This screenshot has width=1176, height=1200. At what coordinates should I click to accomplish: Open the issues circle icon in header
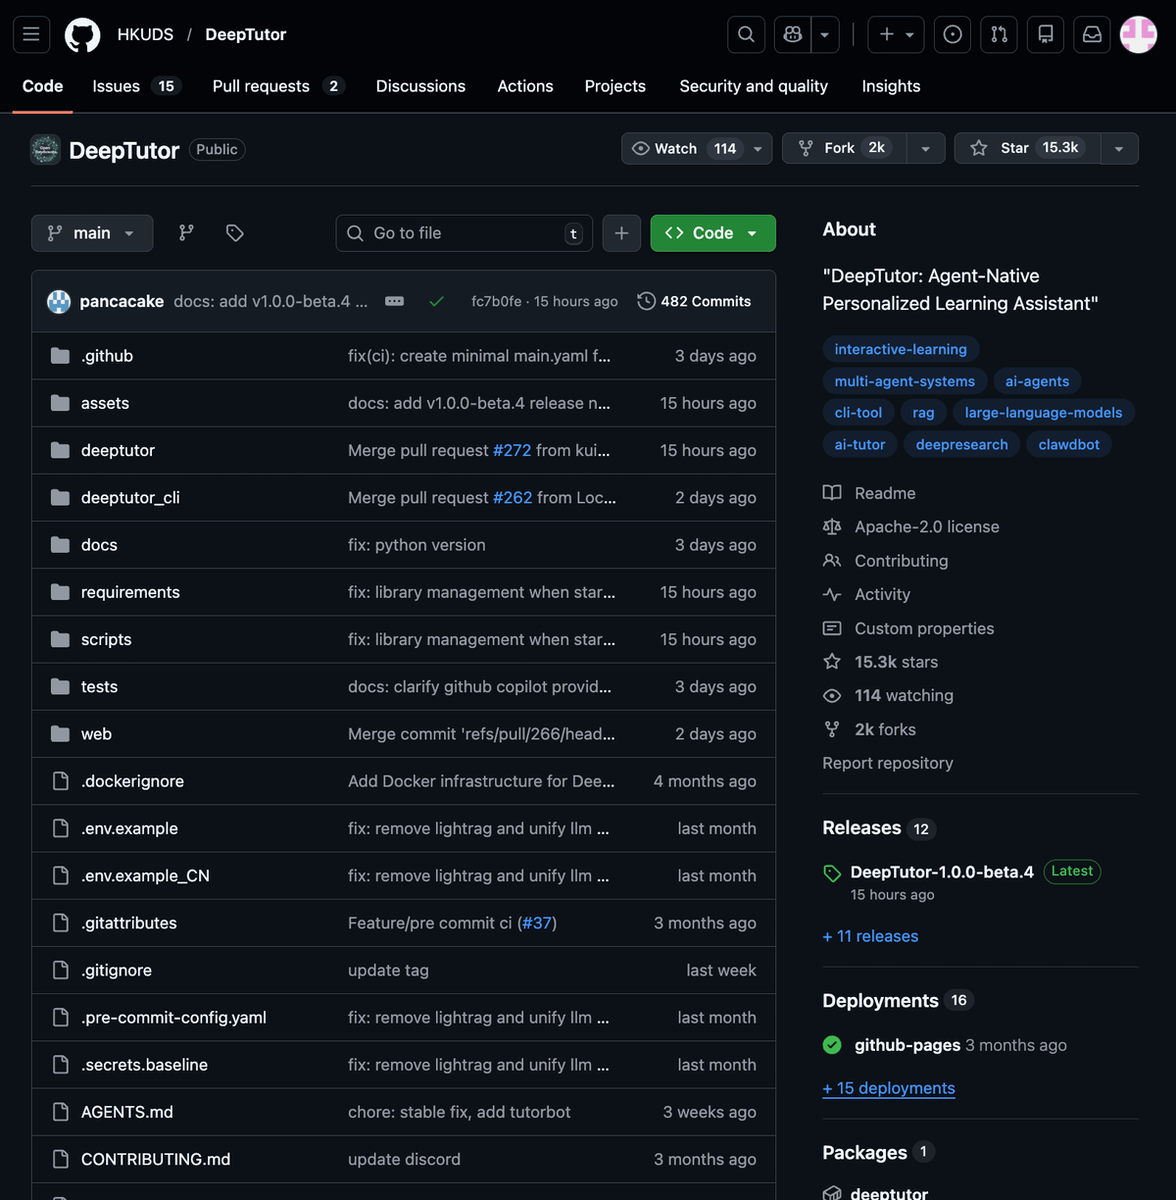[x=953, y=34]
